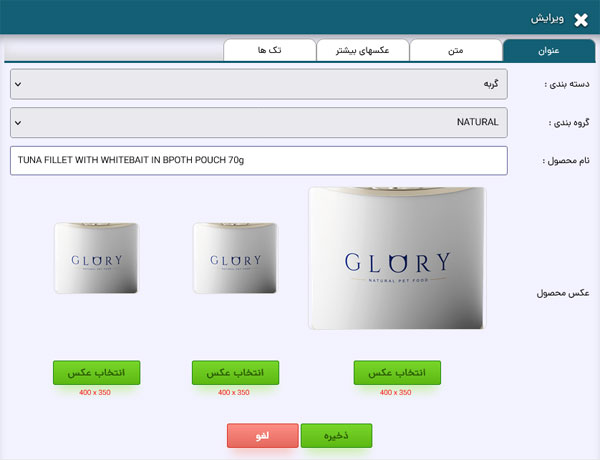
Task: Click the 400 x 350 note under large image
Action: click(396, 392)
